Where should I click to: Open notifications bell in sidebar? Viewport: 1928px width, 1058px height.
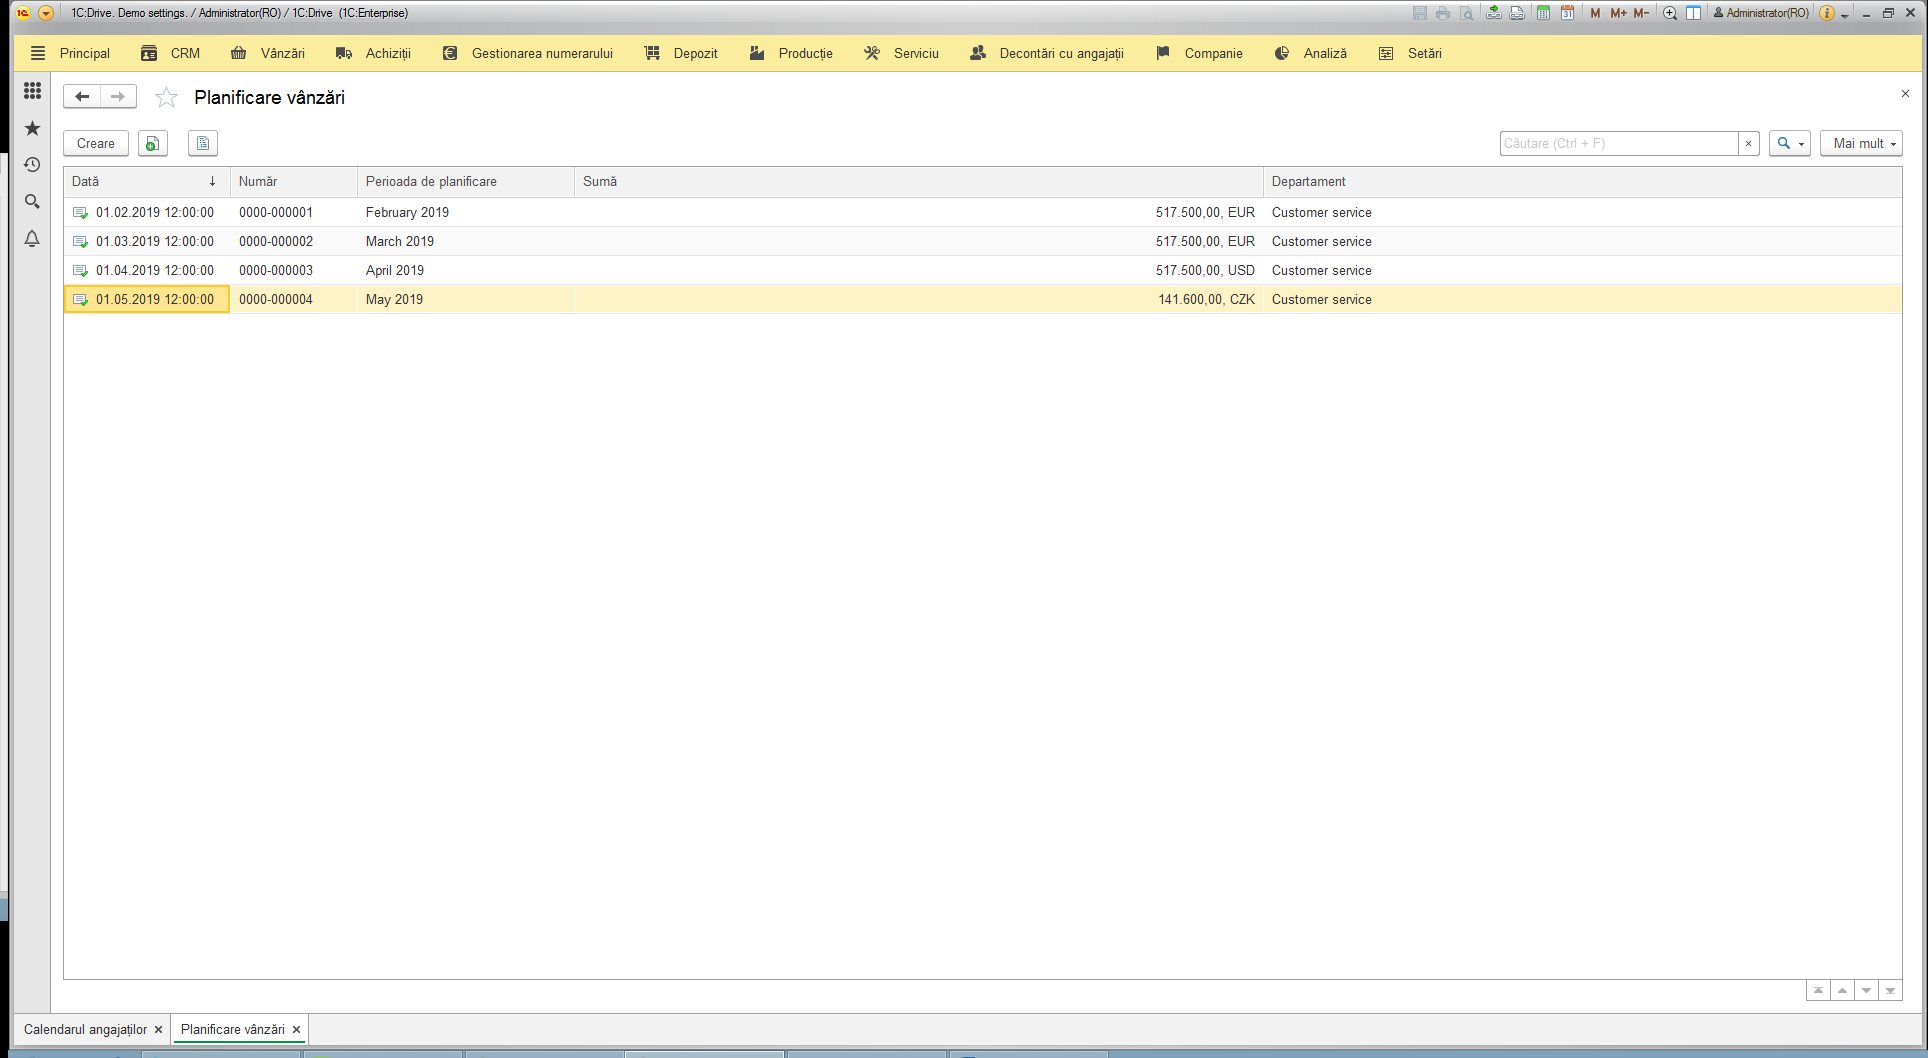32,239
